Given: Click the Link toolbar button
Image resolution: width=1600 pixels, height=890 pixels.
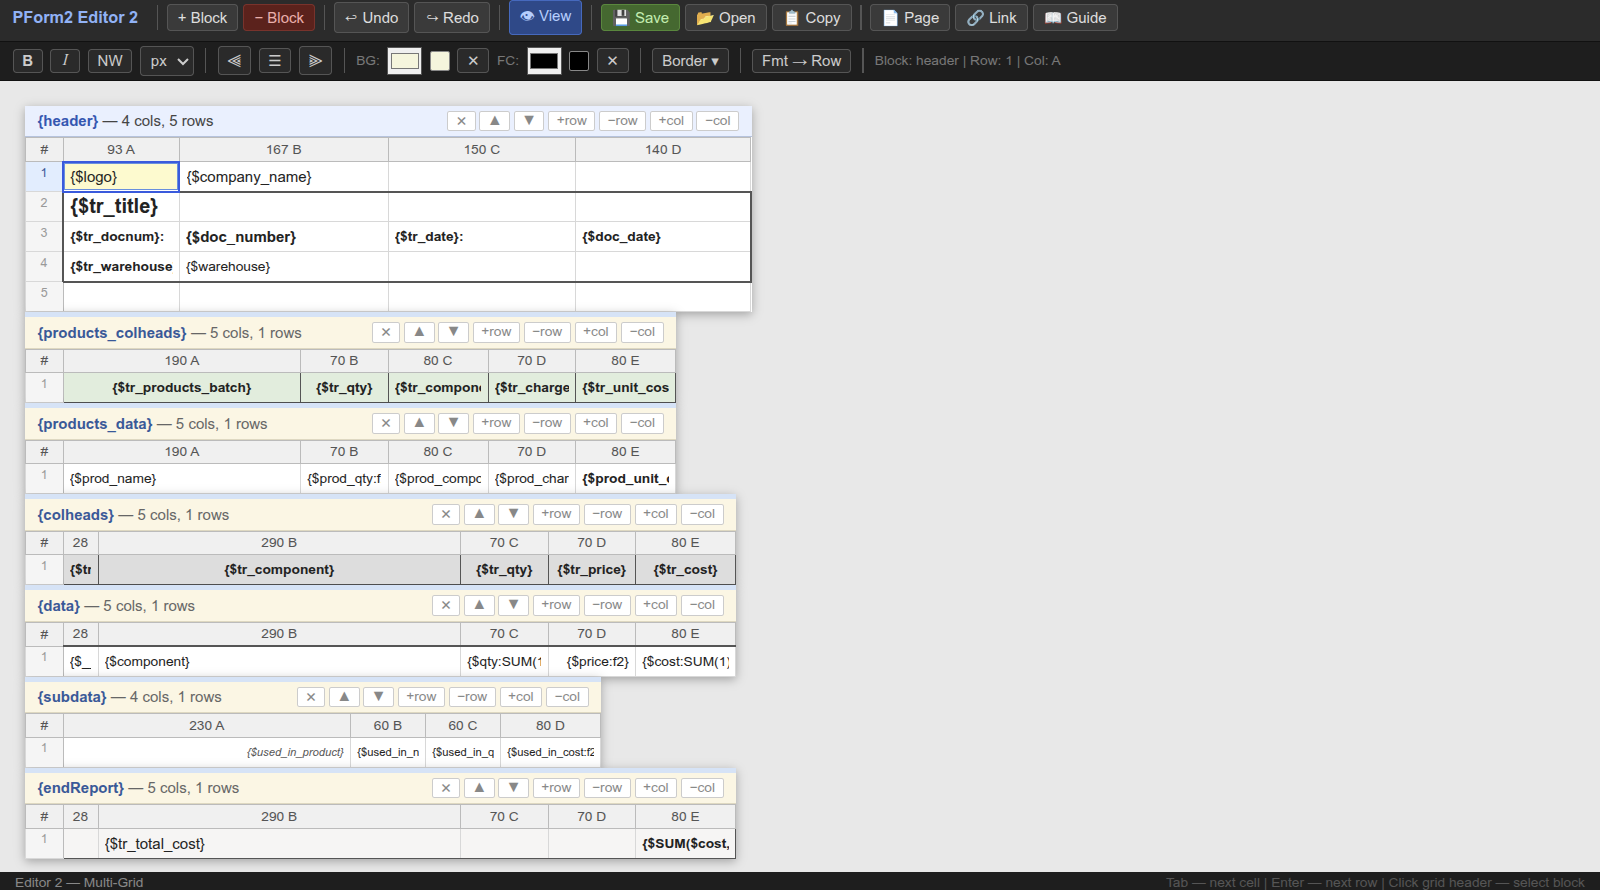Looking at the screenshot, I should click(x=992, y=18).
